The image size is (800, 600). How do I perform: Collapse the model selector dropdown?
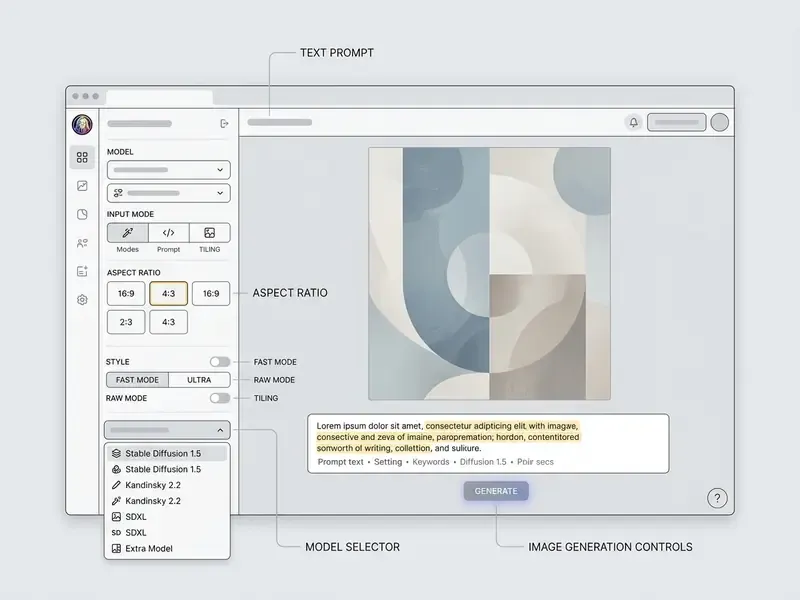pos(167,430)
